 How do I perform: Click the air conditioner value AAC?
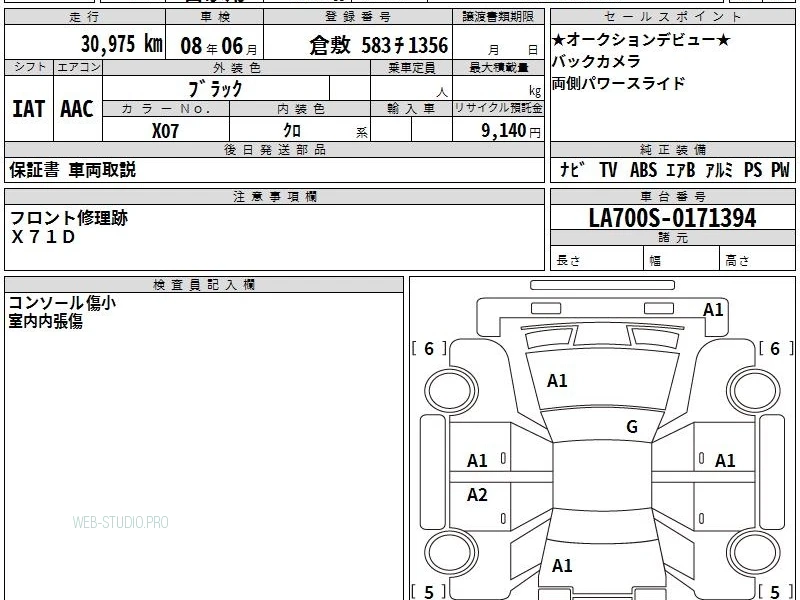pos(77,109)
